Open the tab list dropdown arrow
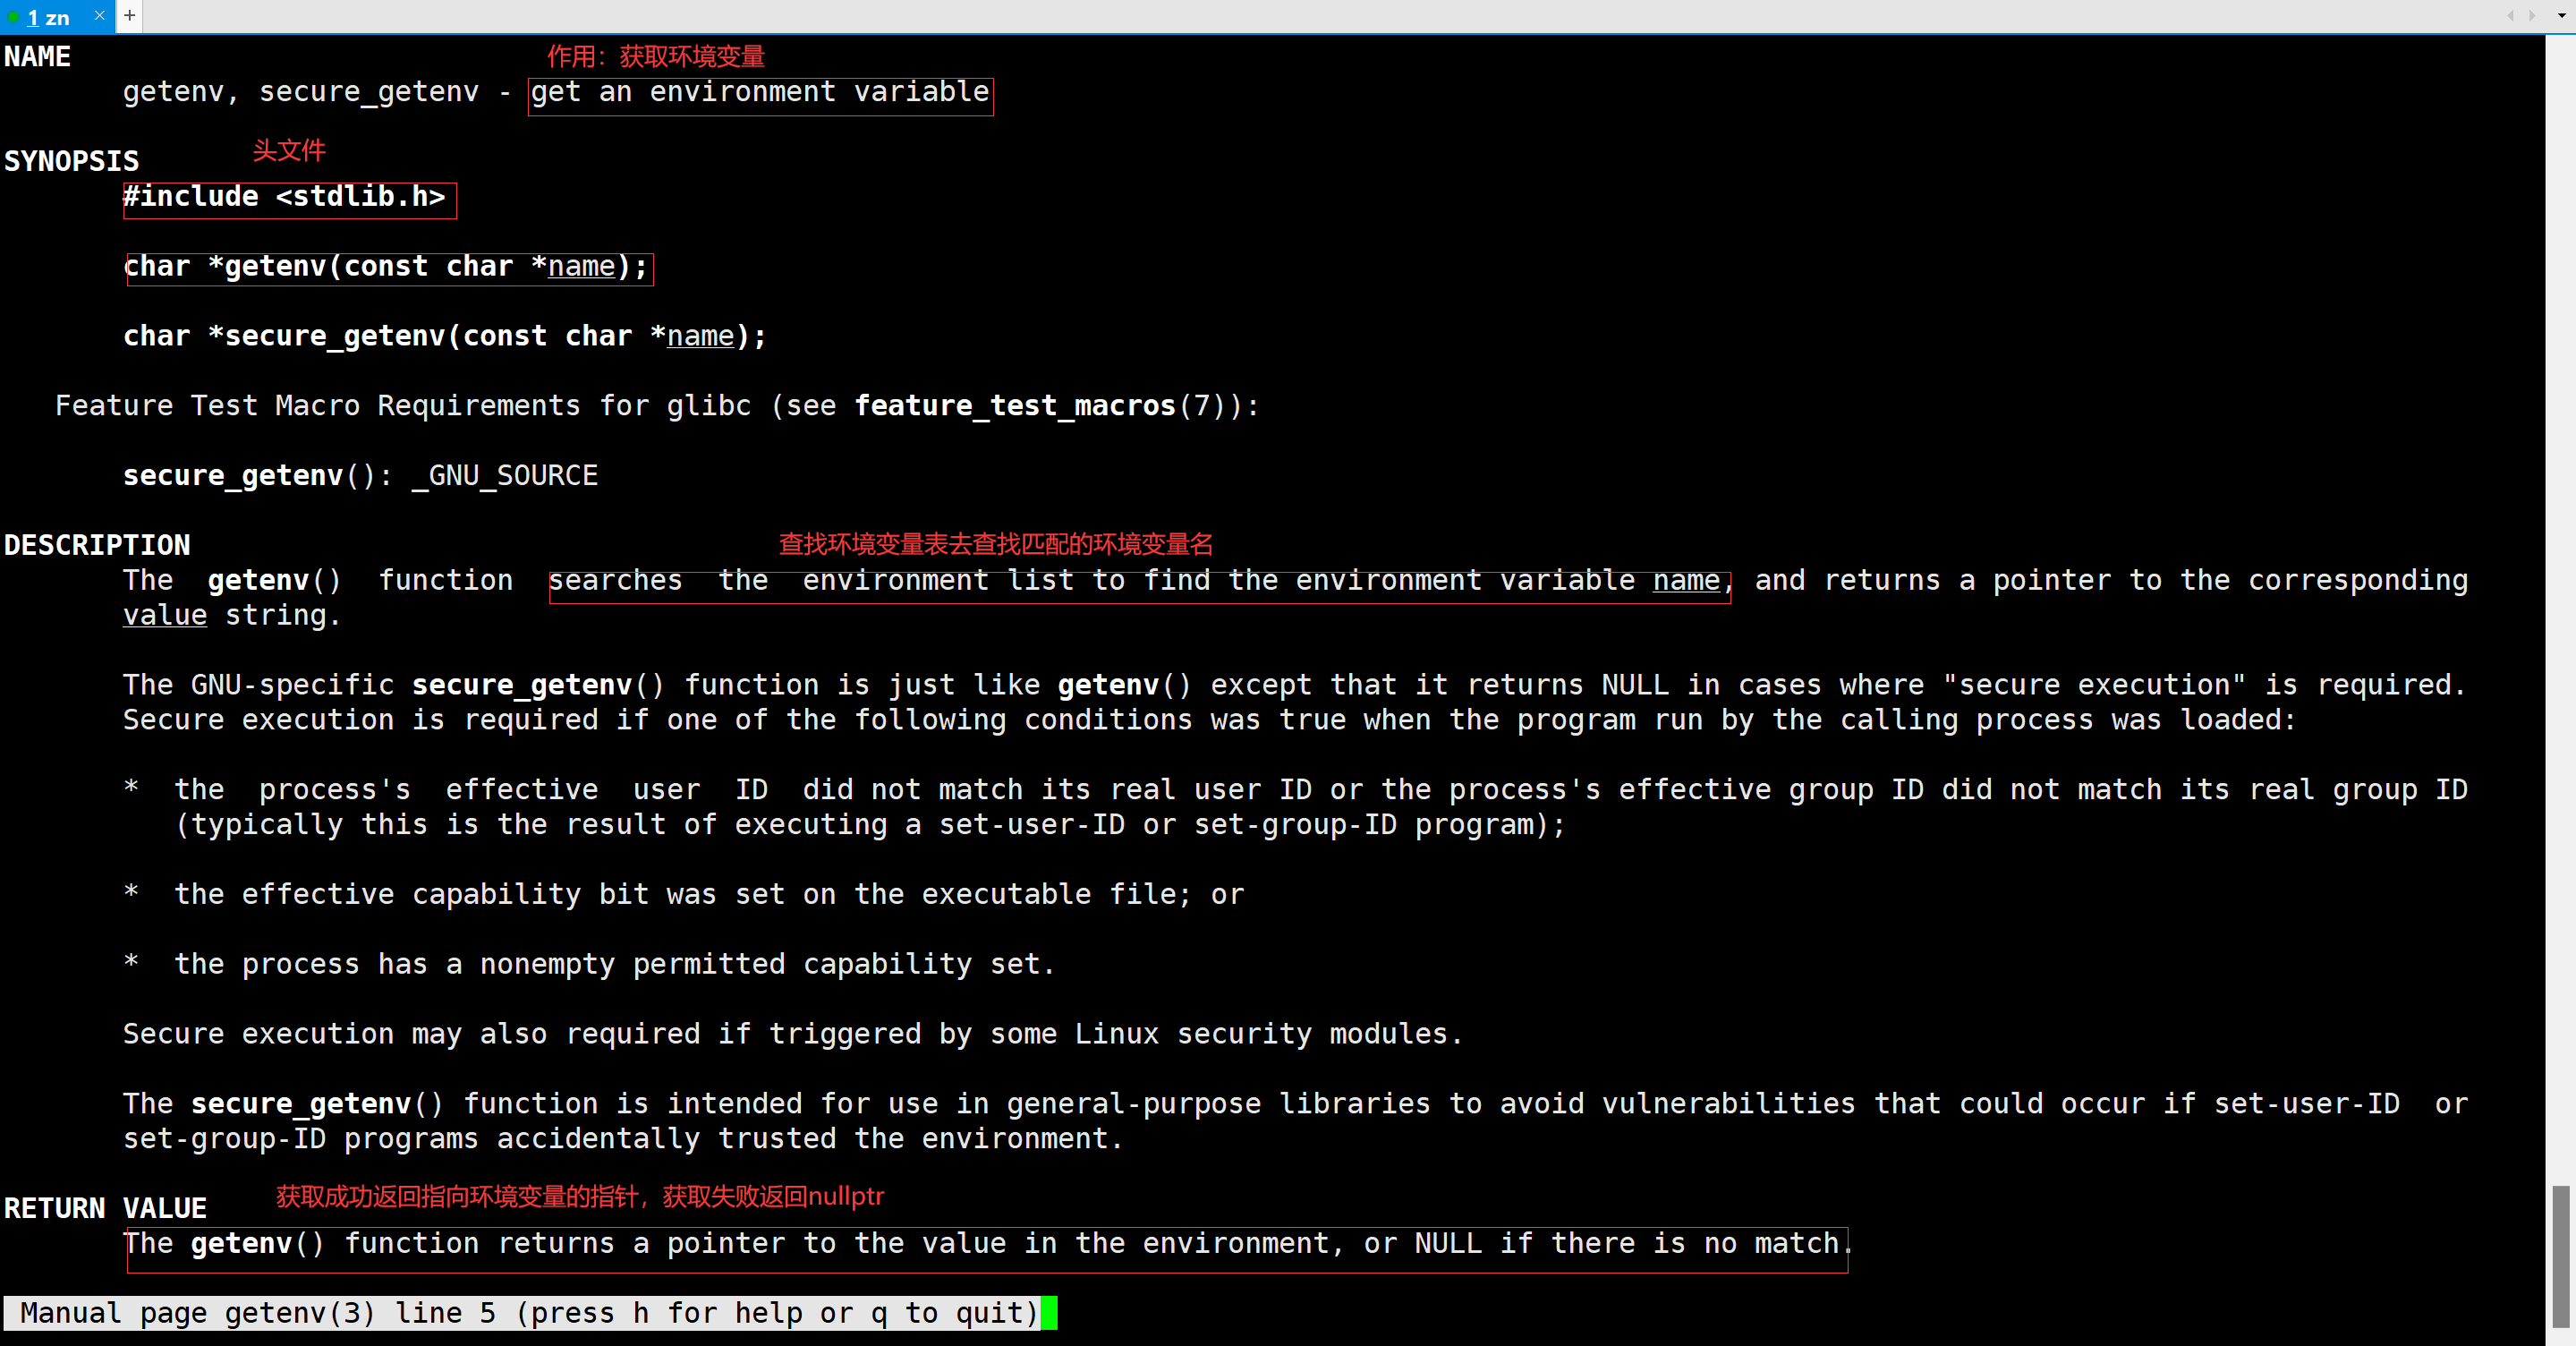 click(2561, 16)
